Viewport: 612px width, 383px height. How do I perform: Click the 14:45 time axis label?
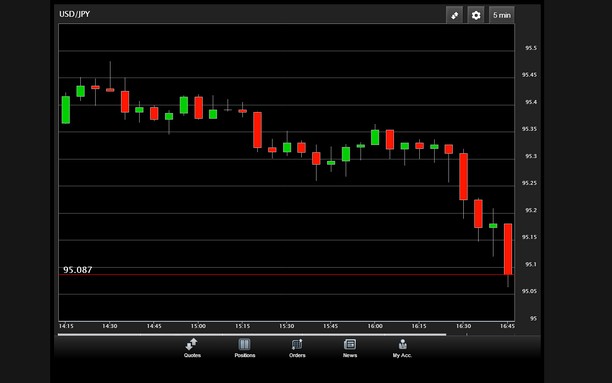[x=154, y=326]
